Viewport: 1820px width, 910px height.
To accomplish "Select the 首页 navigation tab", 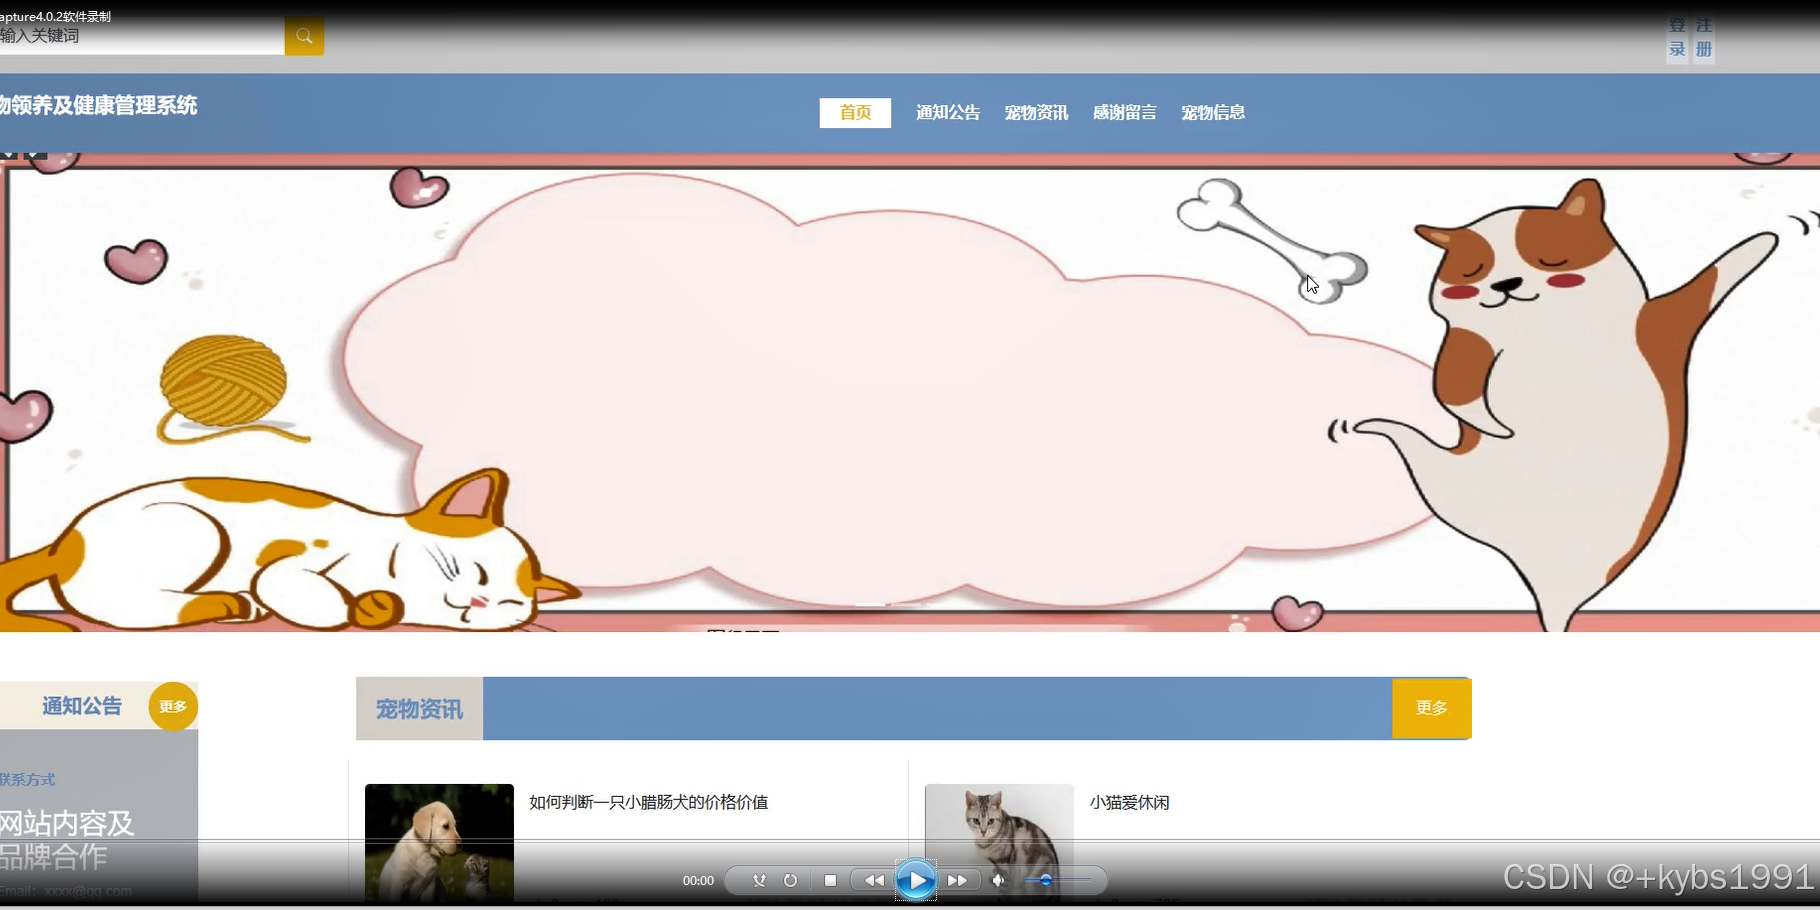I will [855, 113].
